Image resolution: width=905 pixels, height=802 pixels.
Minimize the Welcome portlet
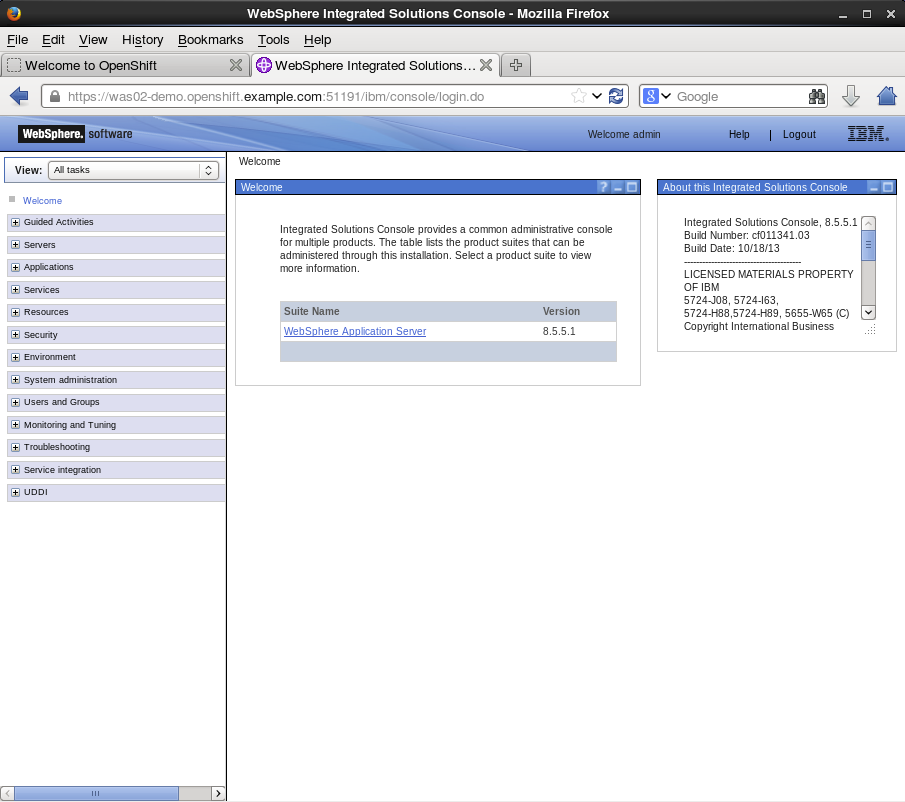(618, 187)
